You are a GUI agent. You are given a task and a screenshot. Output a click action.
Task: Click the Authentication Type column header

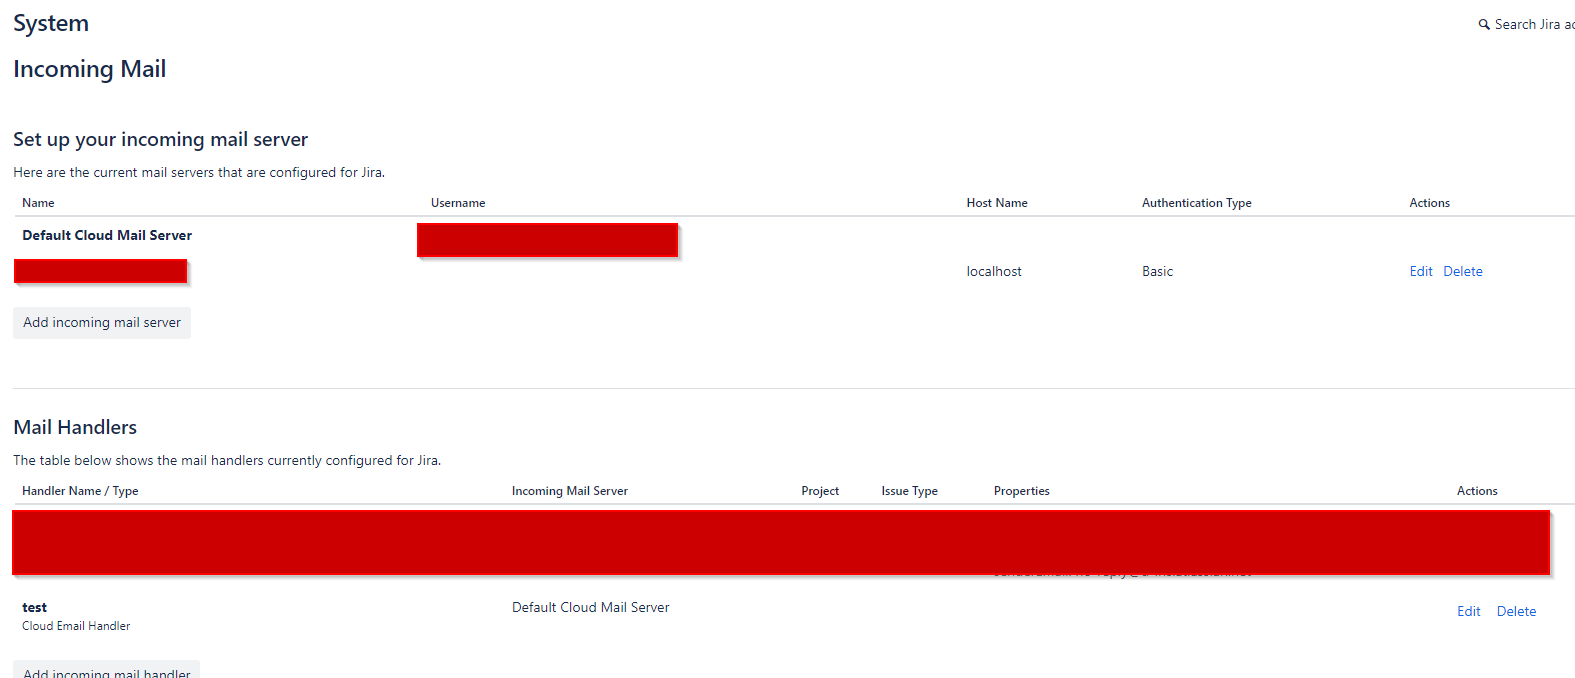tap(1197, 203)
